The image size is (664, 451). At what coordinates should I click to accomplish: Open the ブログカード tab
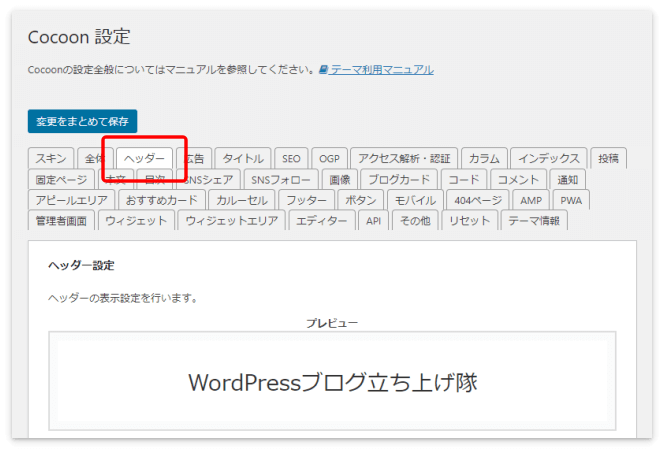point(399,180)
